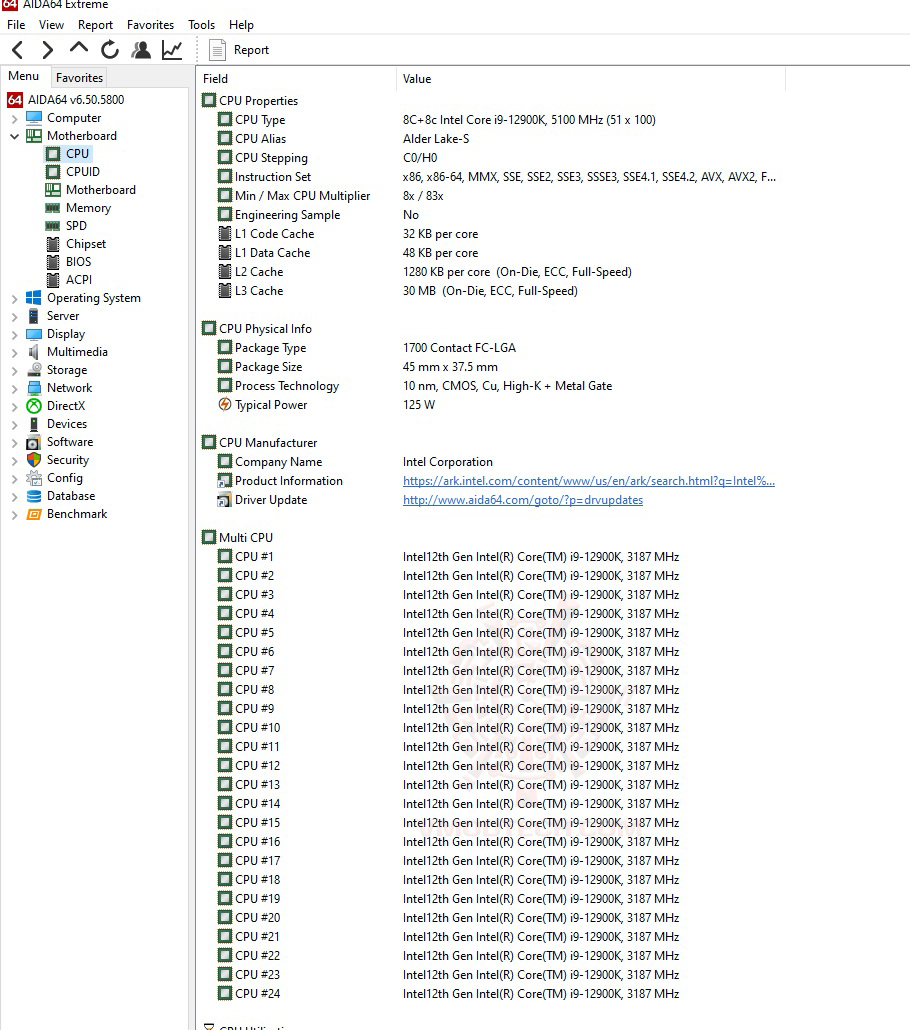Screen dimensions: 910x1030
Task: Open the File menu
Action: (x=16, y=25)
